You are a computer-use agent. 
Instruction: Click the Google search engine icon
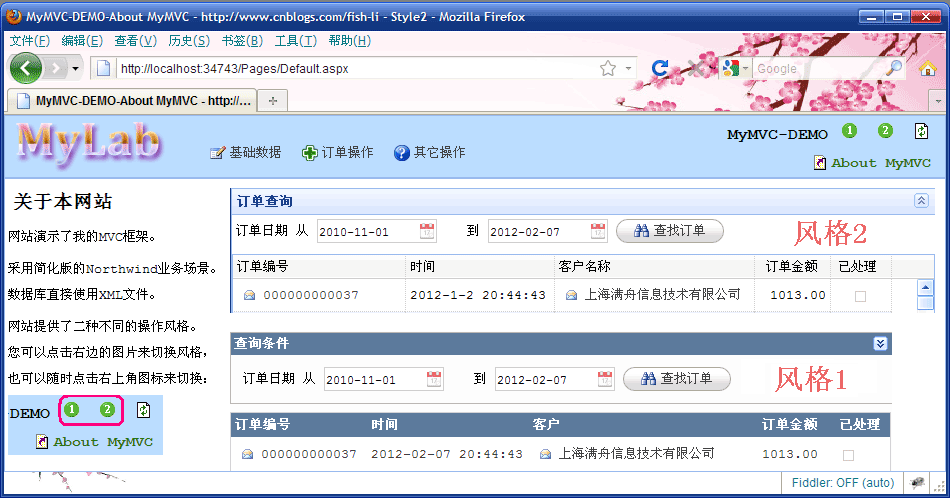pos(731,68)
